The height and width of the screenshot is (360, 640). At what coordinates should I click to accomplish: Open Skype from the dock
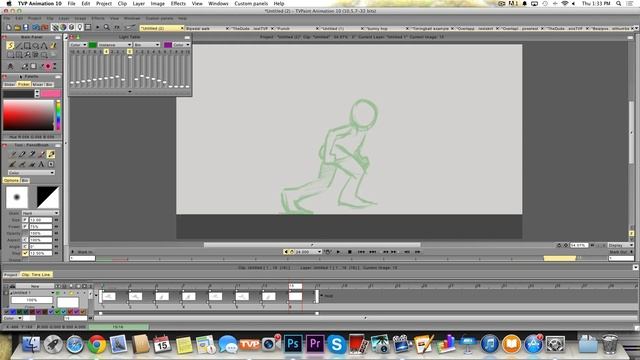coord(336,344)
